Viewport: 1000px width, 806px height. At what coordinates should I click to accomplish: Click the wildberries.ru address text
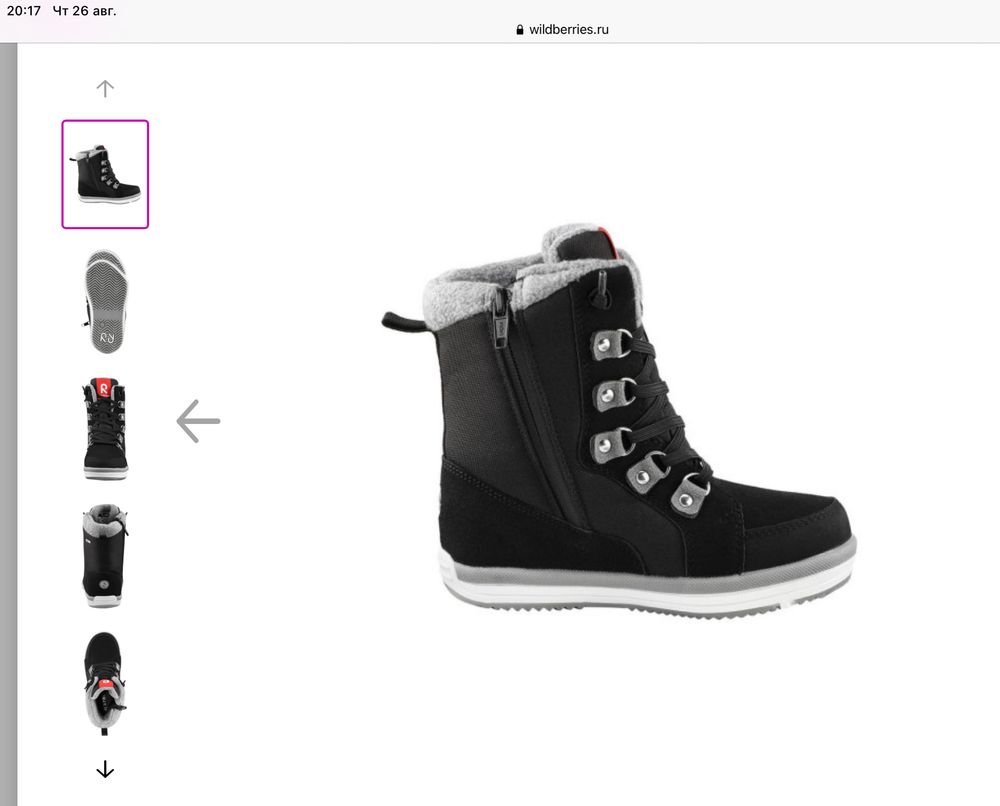pos(569,29)
